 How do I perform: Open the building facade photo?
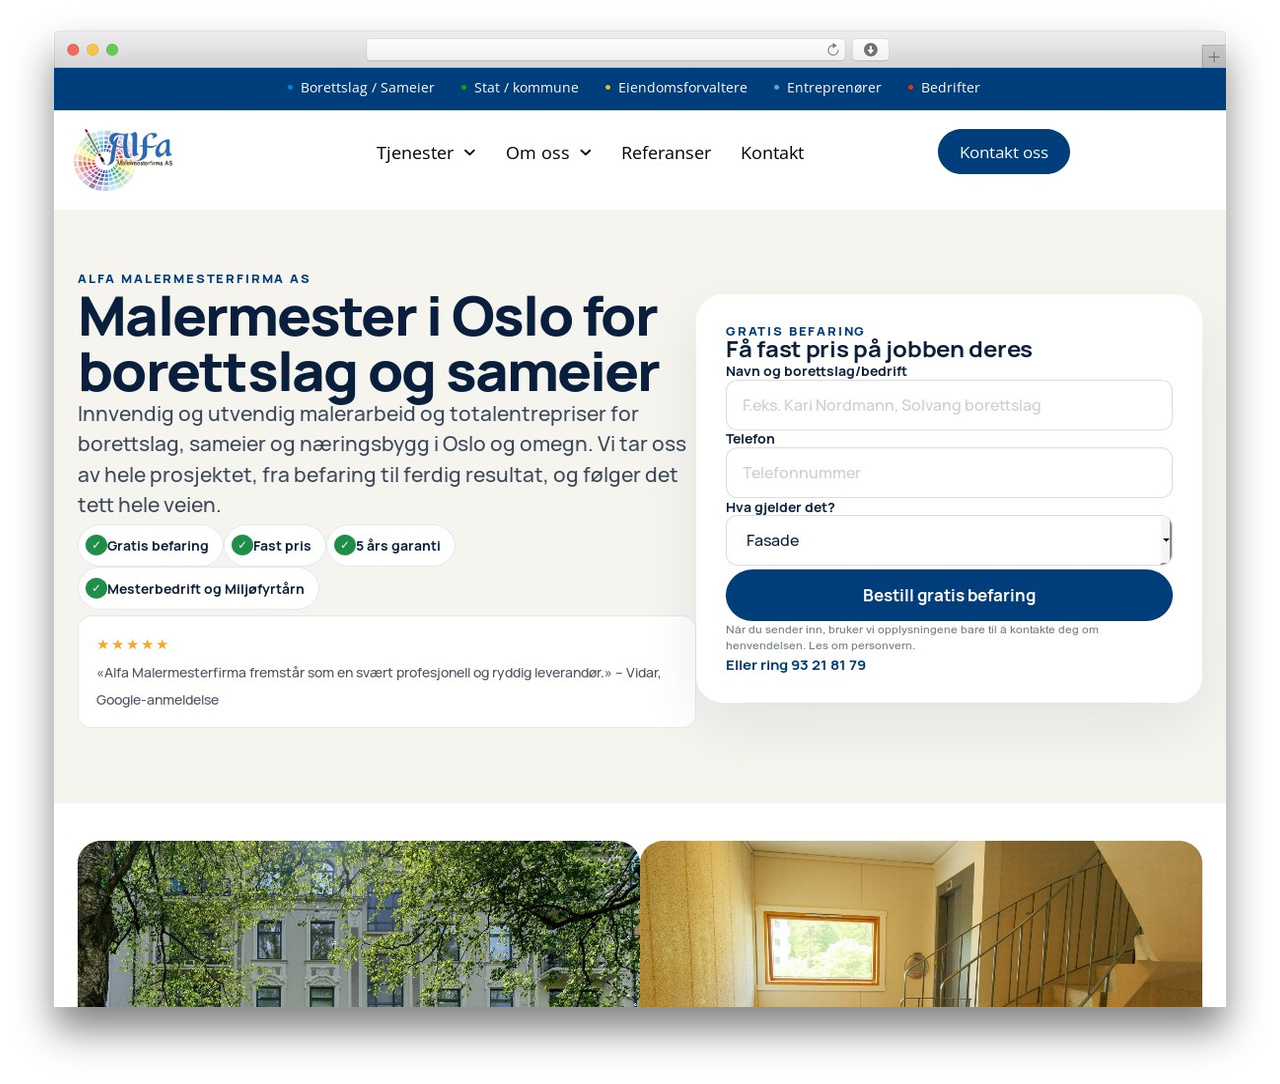pyautogui.click(x=358, y=924)
